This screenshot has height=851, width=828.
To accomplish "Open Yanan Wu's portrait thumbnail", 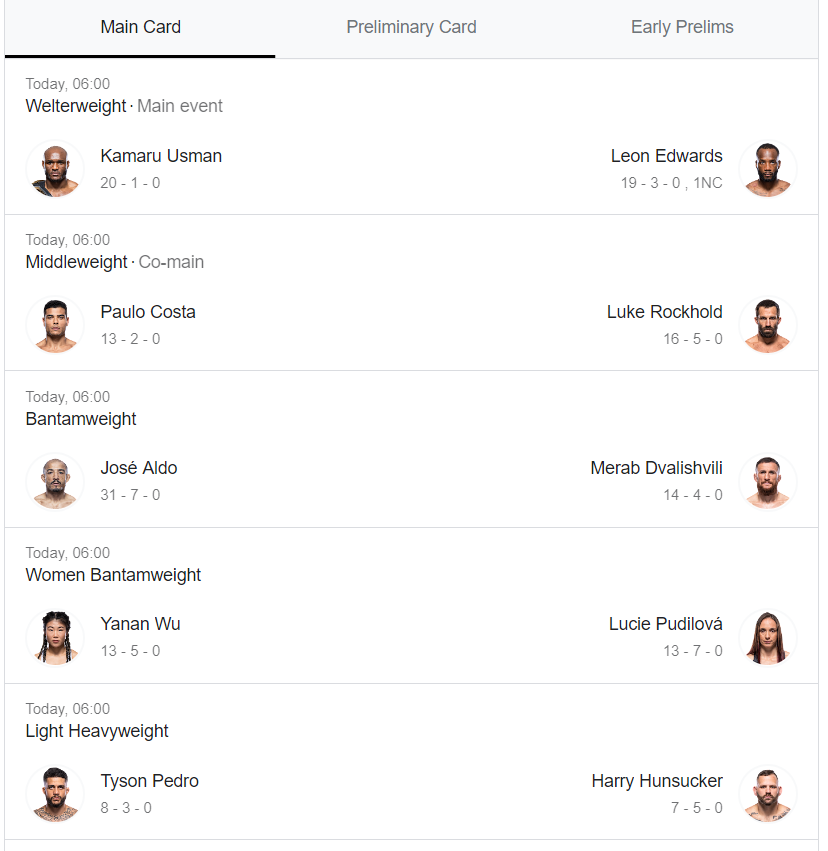I will click(x=55, y=637).
